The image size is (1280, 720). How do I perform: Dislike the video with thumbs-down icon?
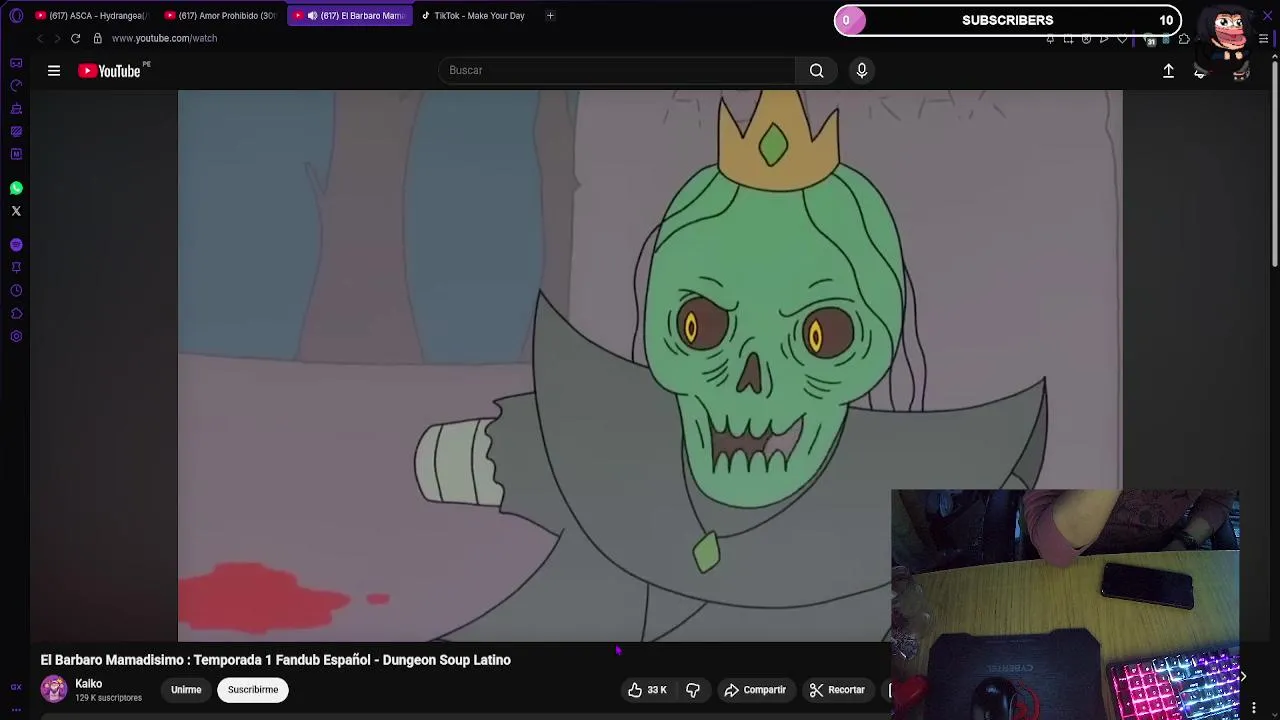(x=693, y=690)
